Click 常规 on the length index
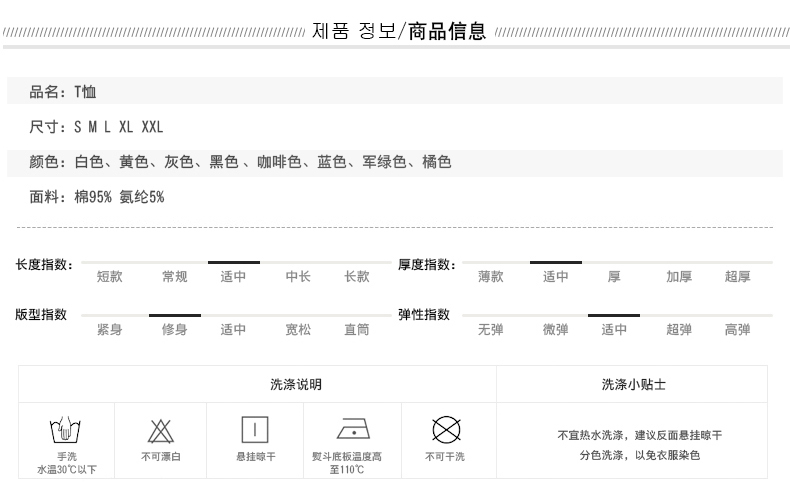Image resolution: width=790 pixels, height=484 pixels. point(174,276)
